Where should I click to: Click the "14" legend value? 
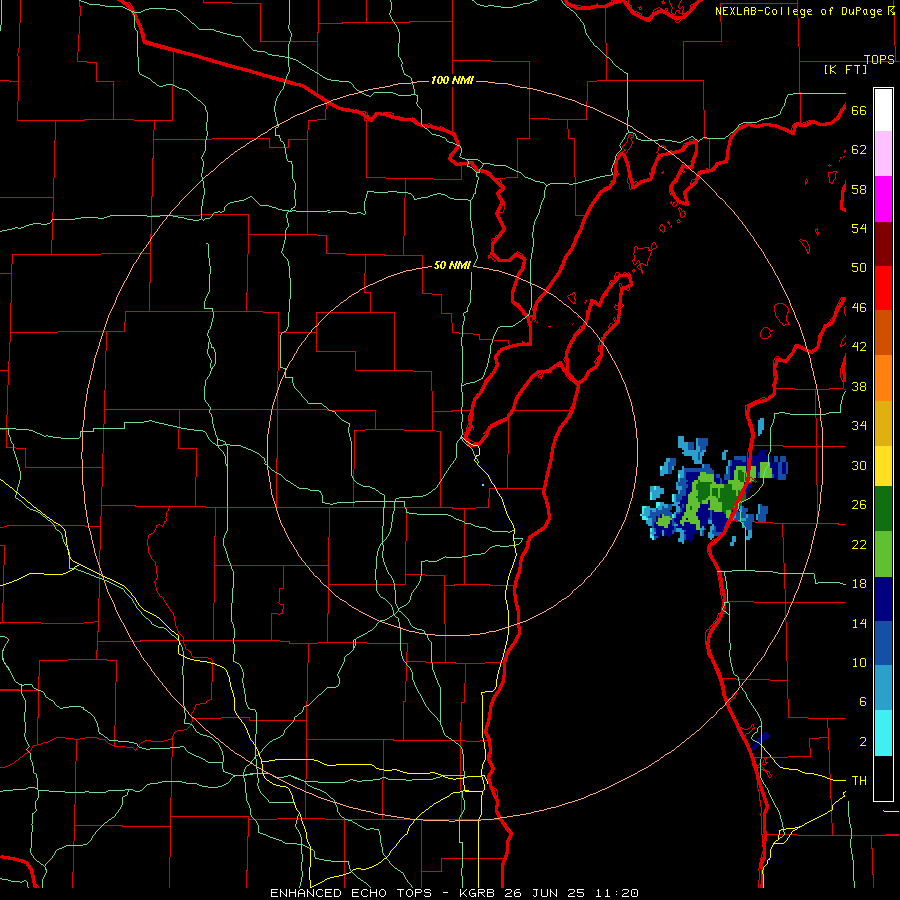pos(859,623)
